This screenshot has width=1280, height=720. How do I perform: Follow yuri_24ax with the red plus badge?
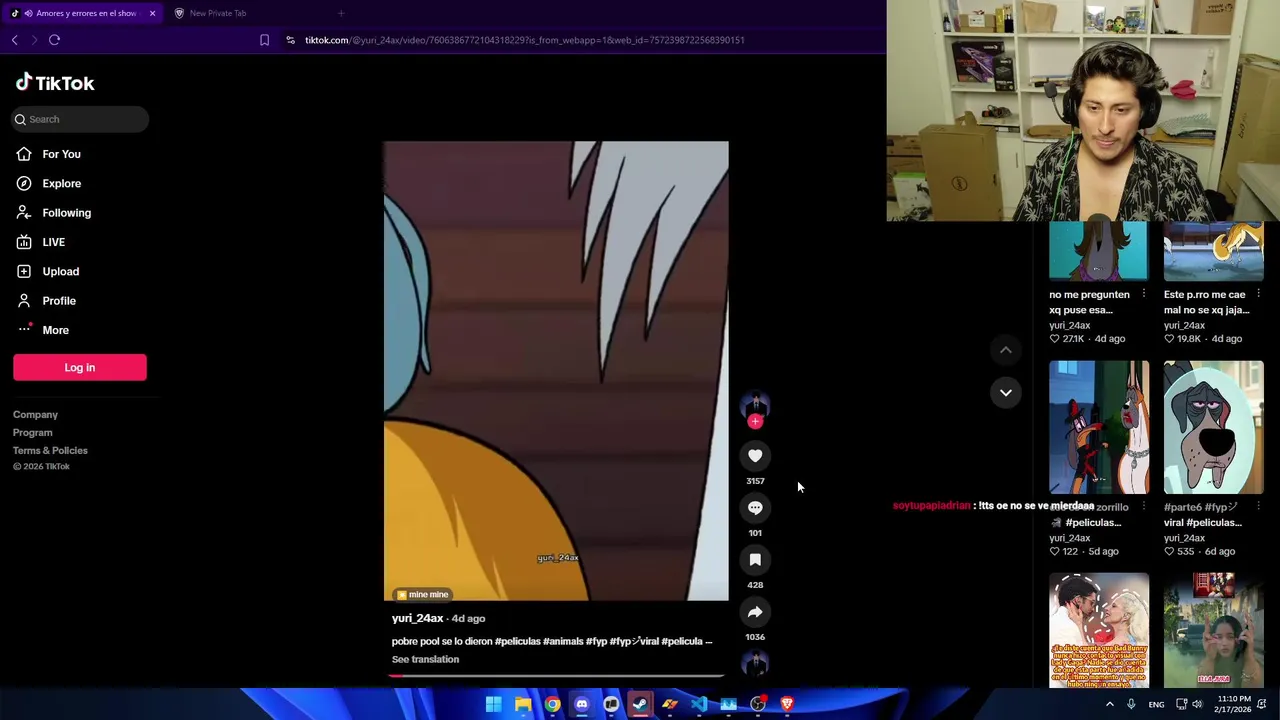755,422
